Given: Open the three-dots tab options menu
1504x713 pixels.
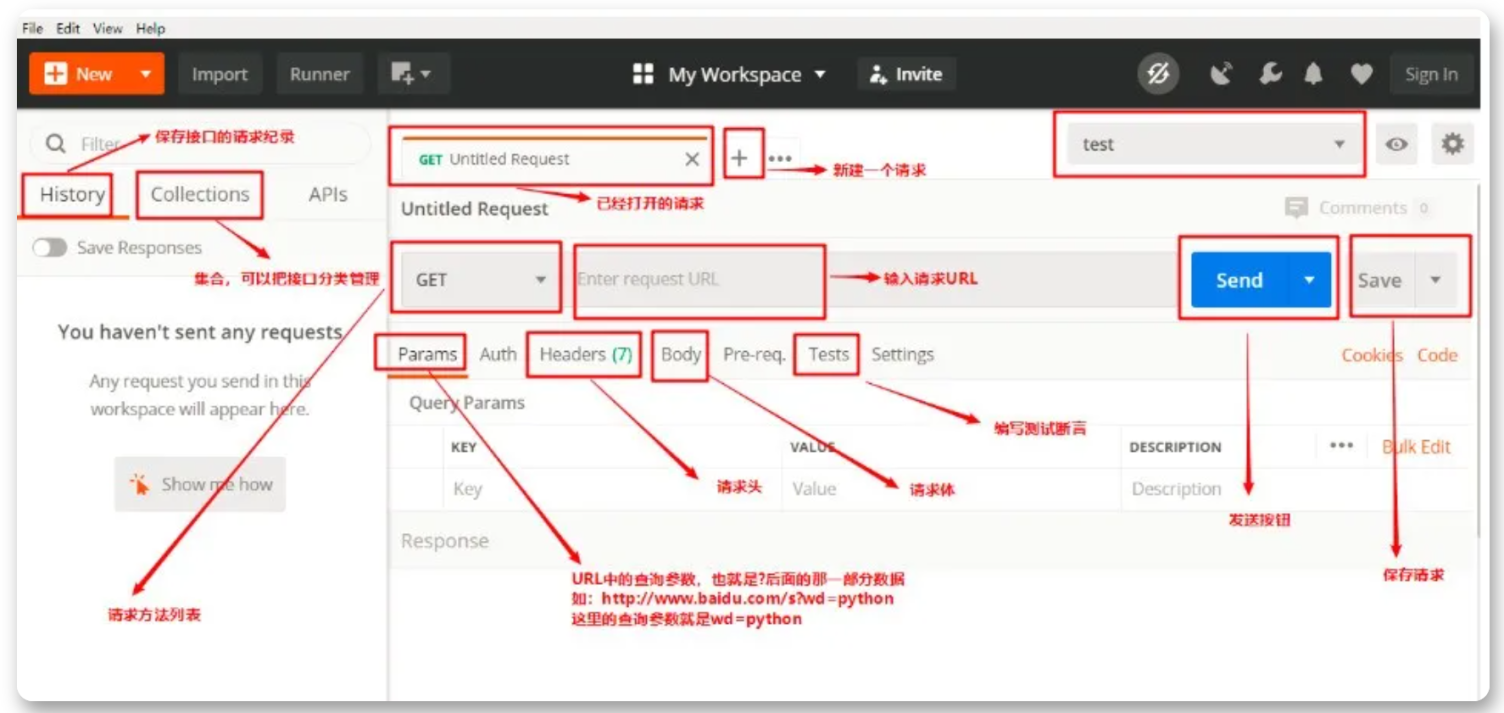Looking at the screenshot, I should tap(780, 158).
